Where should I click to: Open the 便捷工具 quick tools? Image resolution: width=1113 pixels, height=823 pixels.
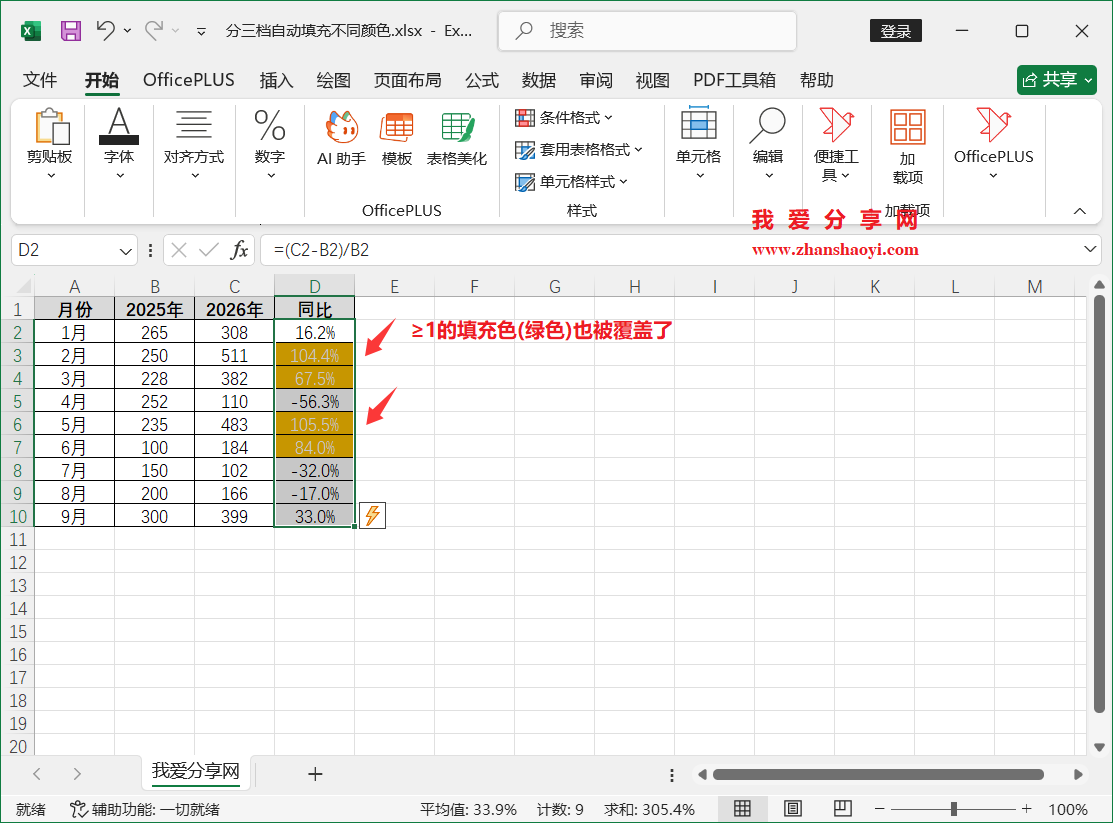(x=836, y=146)
